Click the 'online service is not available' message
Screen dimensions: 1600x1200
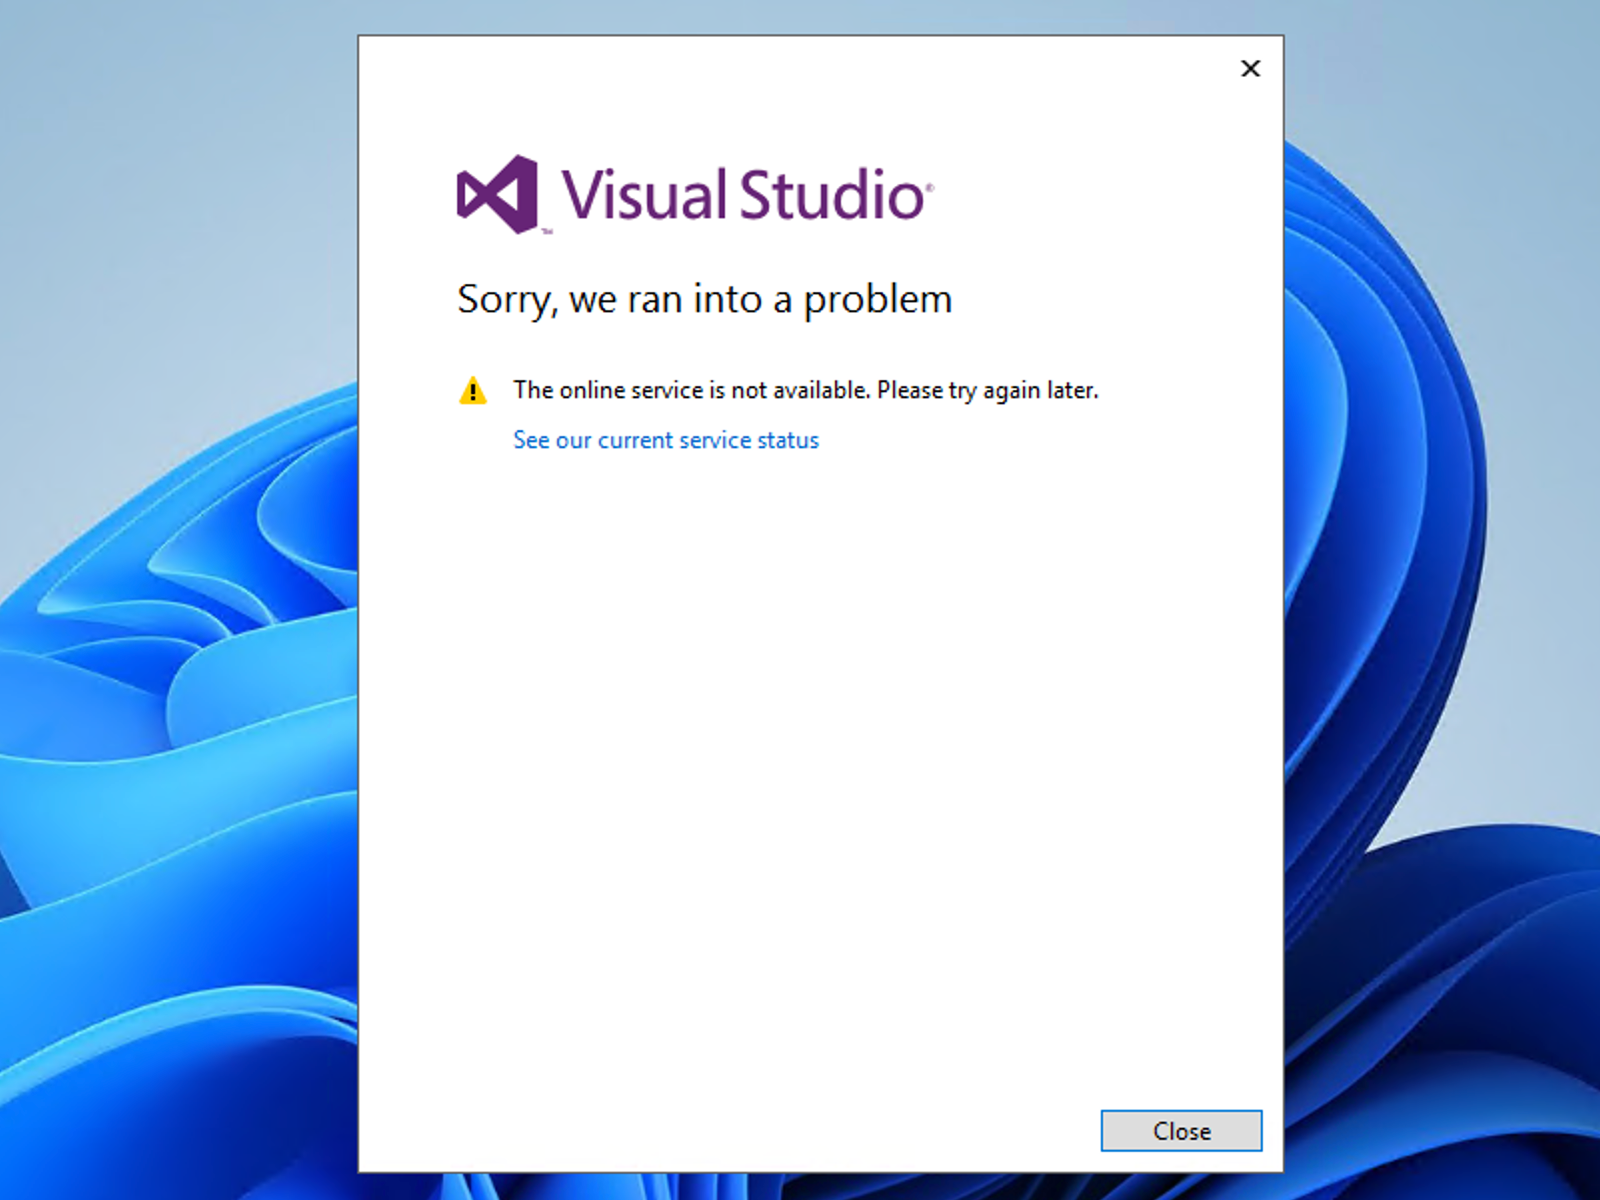(x=806, y=390)
